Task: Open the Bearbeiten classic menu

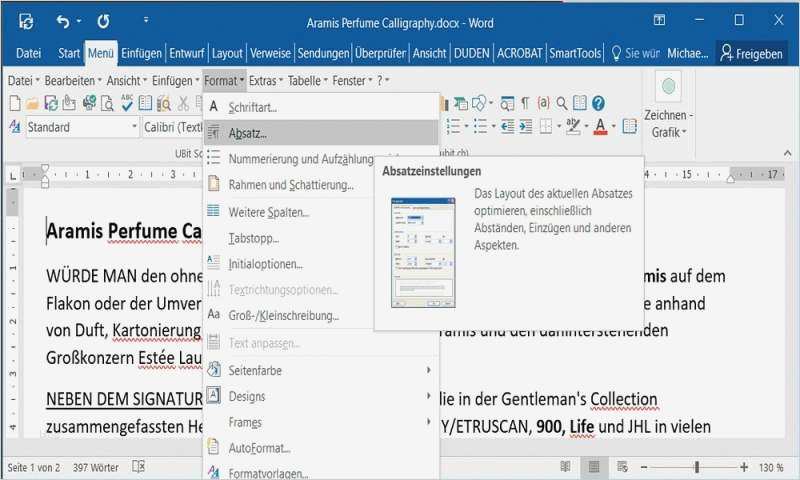Action: click(73, 81)
